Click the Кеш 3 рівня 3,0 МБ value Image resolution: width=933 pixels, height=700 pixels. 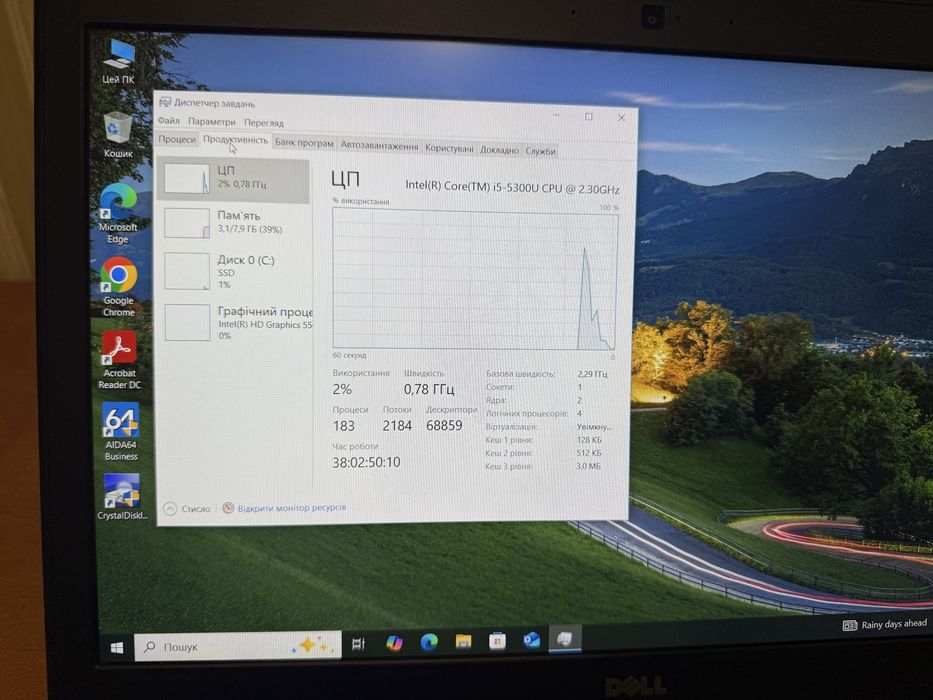click(x=588, y=466)
